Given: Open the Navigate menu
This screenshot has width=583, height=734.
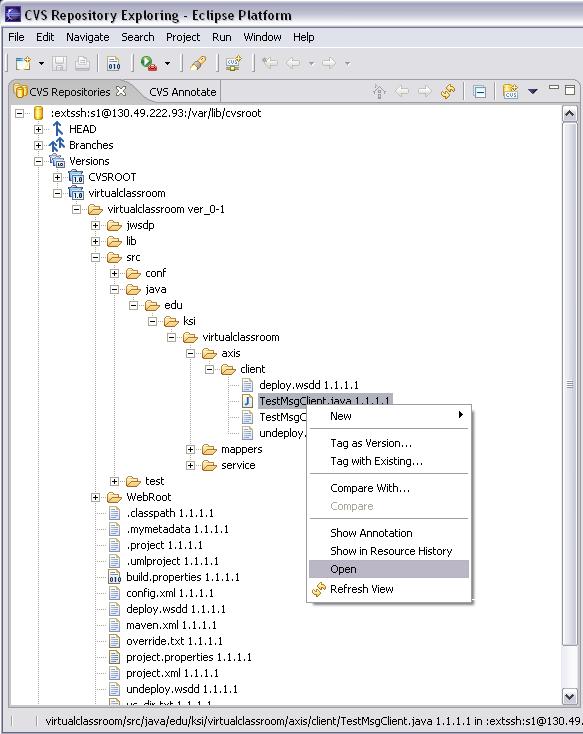Looking at the screenshot, I should (88, 37).
